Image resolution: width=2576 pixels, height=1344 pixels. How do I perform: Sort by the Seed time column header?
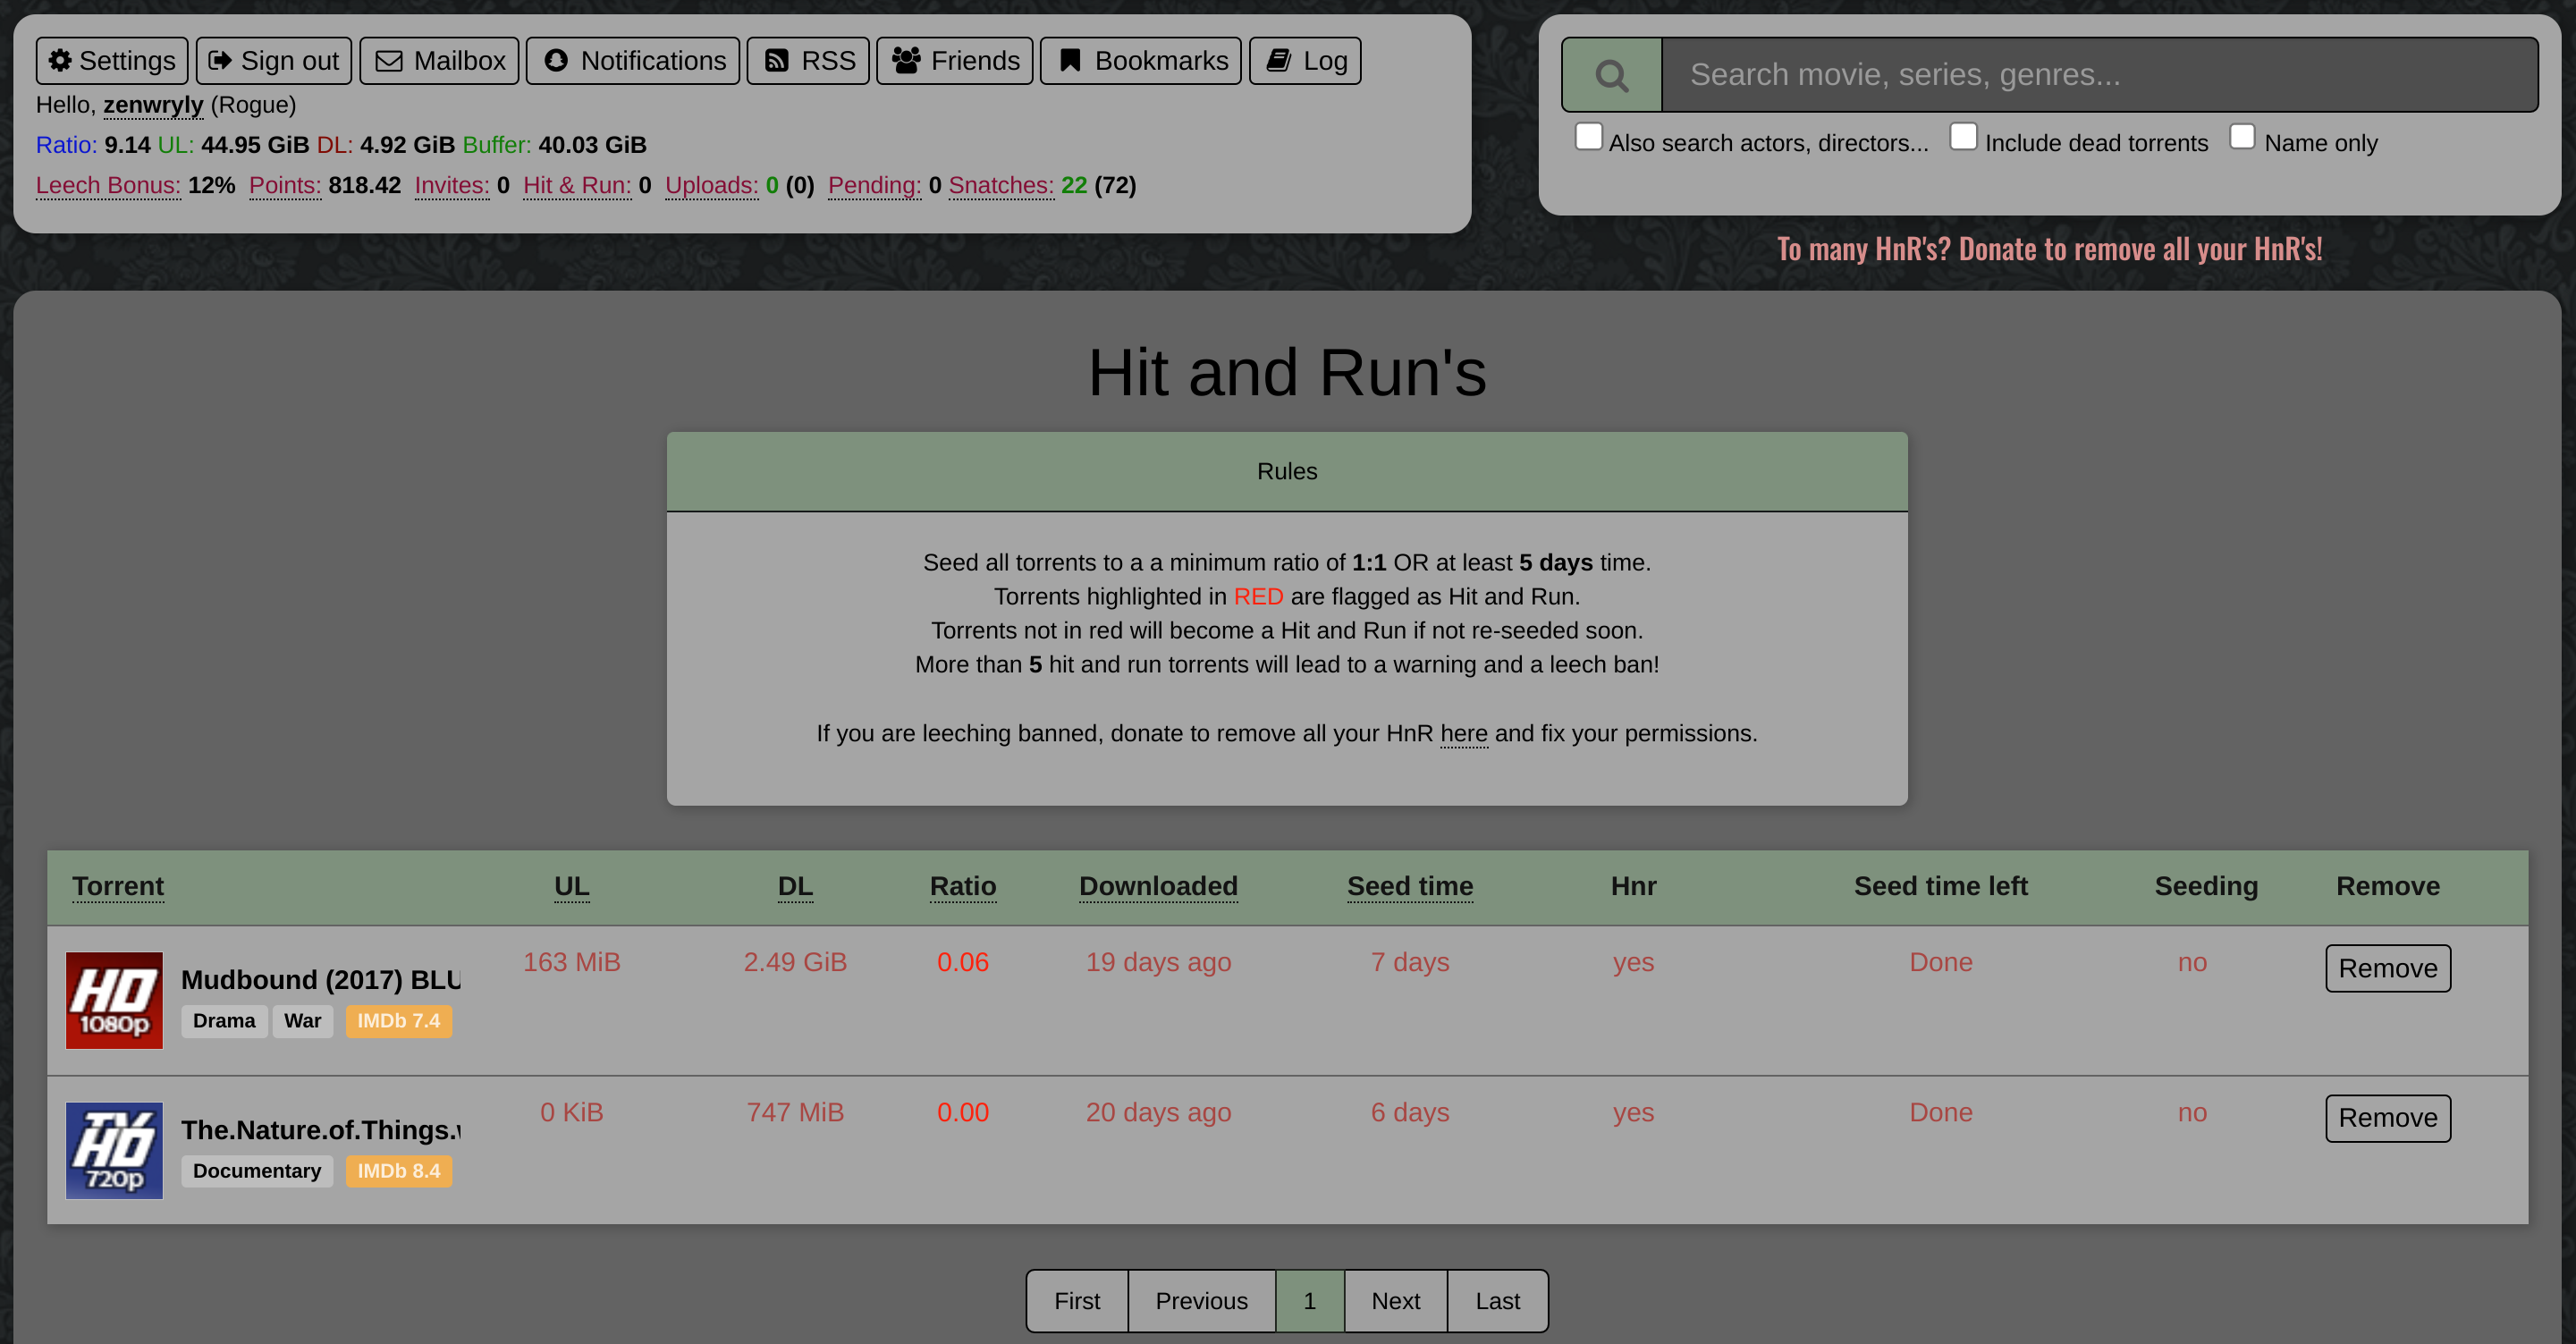1409,886
